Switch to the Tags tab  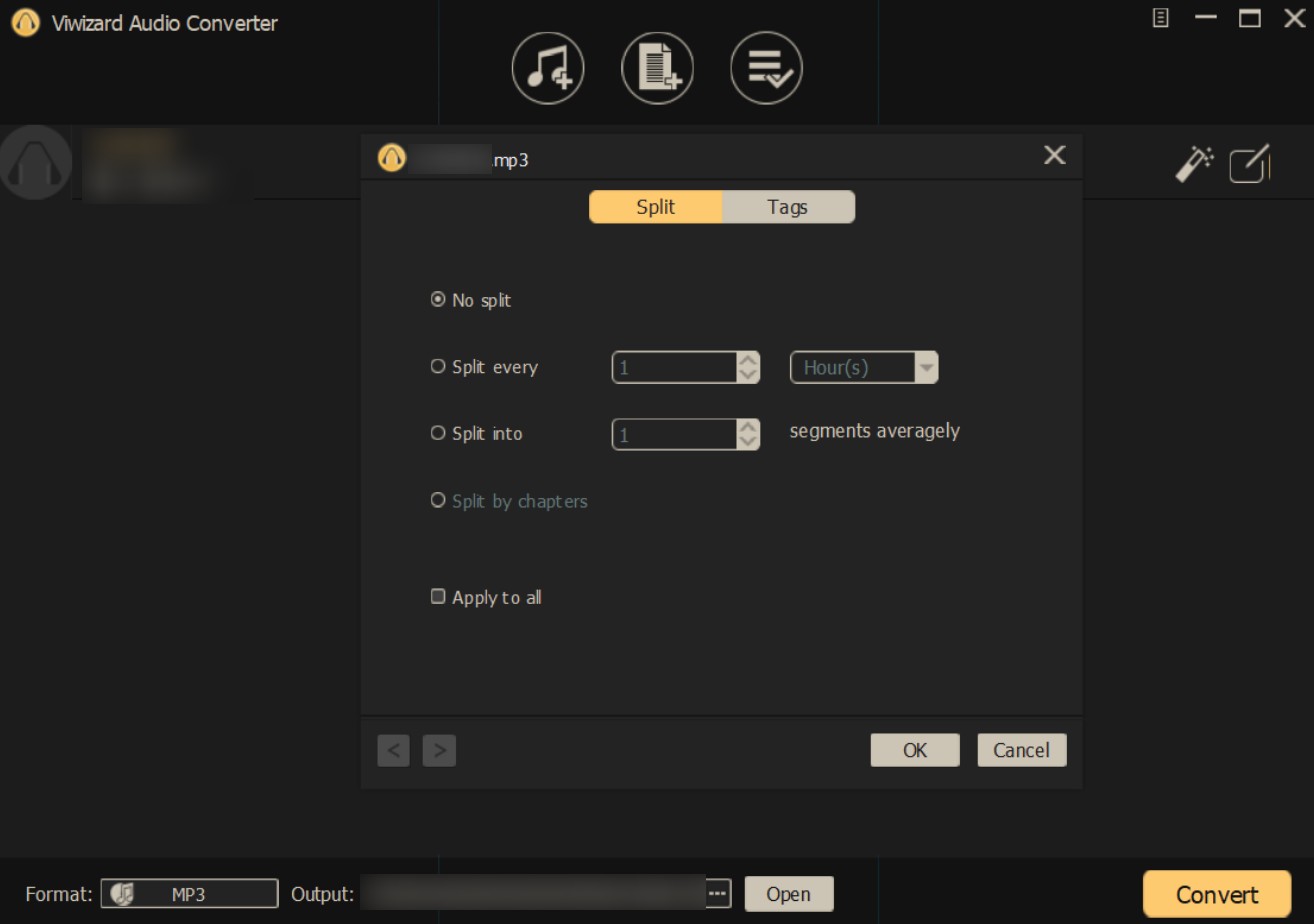click(x=788, y=207)
